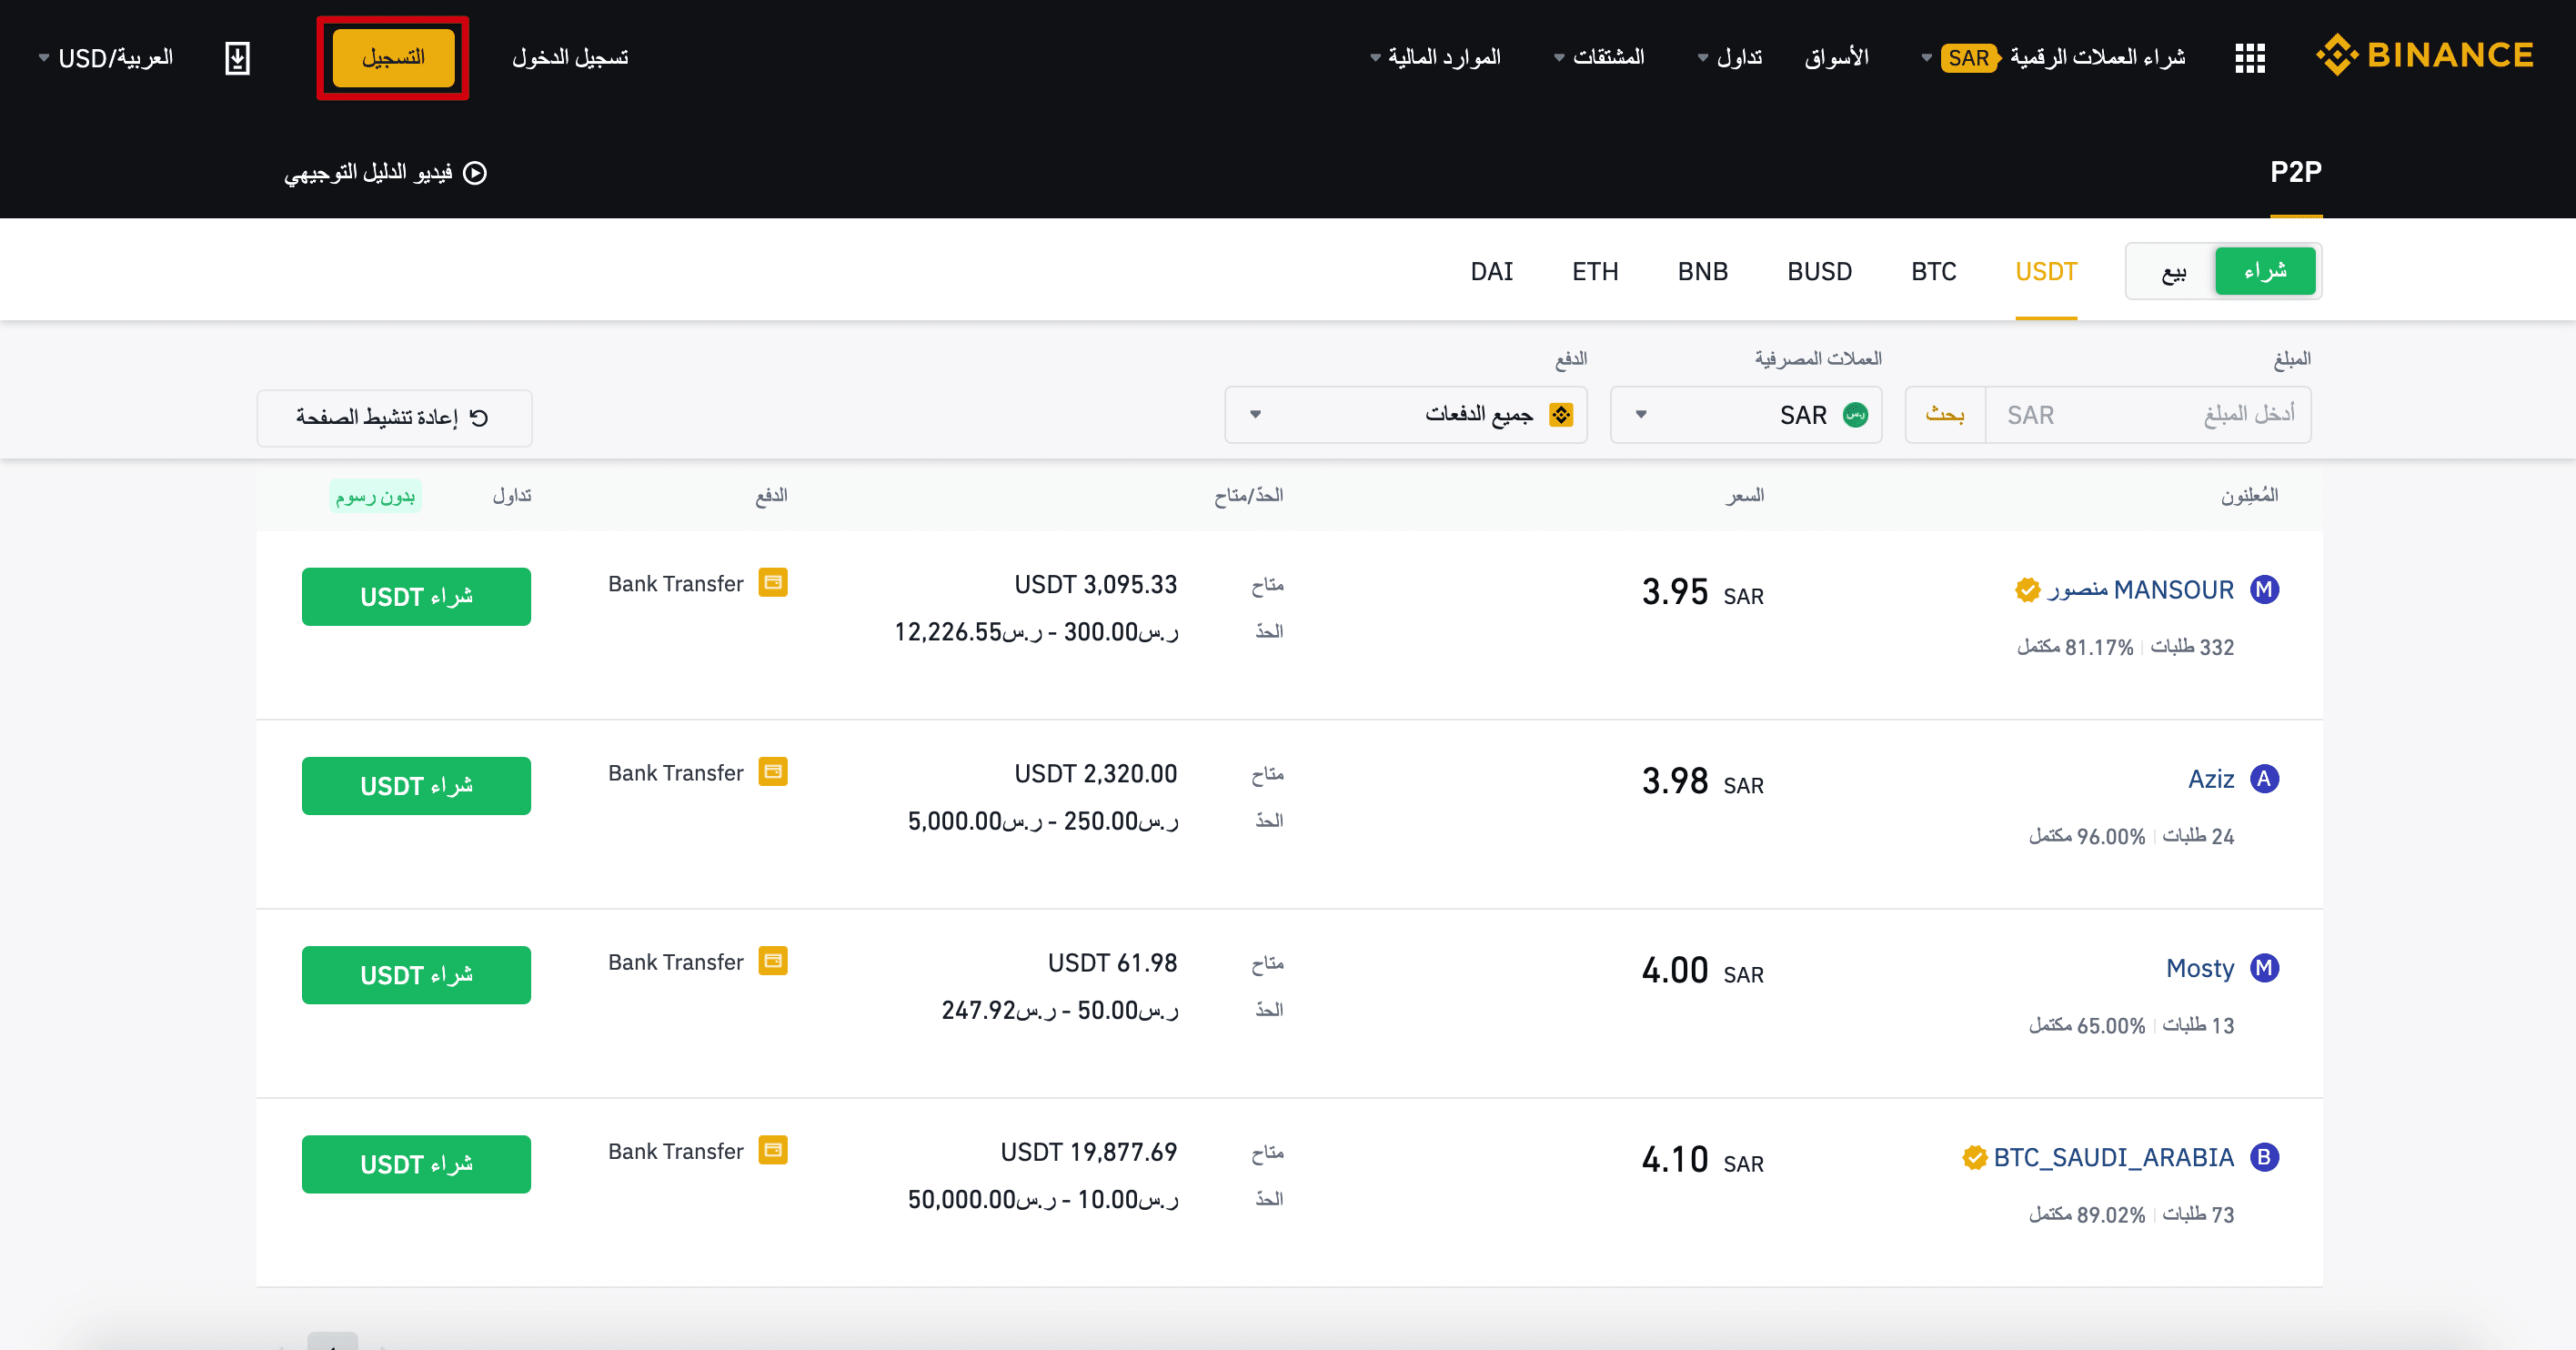Image resolution: width=2576 pixels, height=1350 pixels.
Task: Open the Aziz advertiser profile
Action: [x=2211, y=779]
